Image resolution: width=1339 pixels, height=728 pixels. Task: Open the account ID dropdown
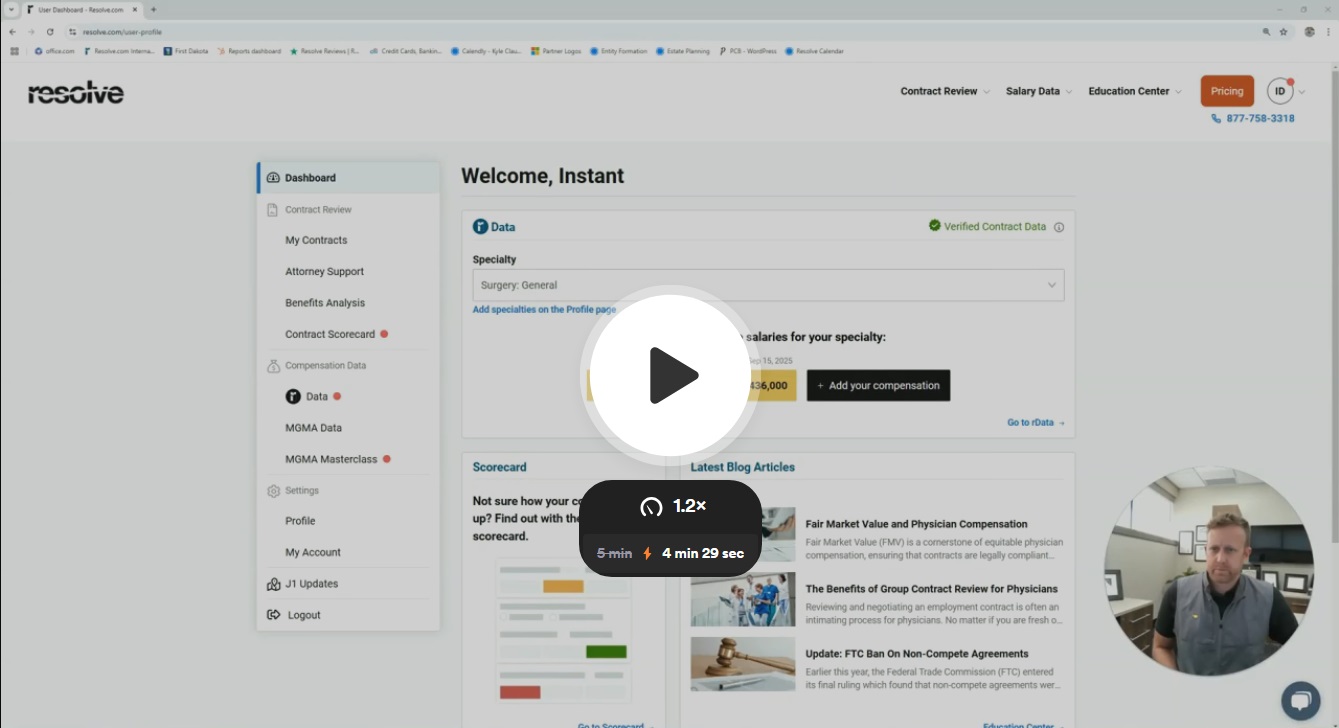(1286, 91)
